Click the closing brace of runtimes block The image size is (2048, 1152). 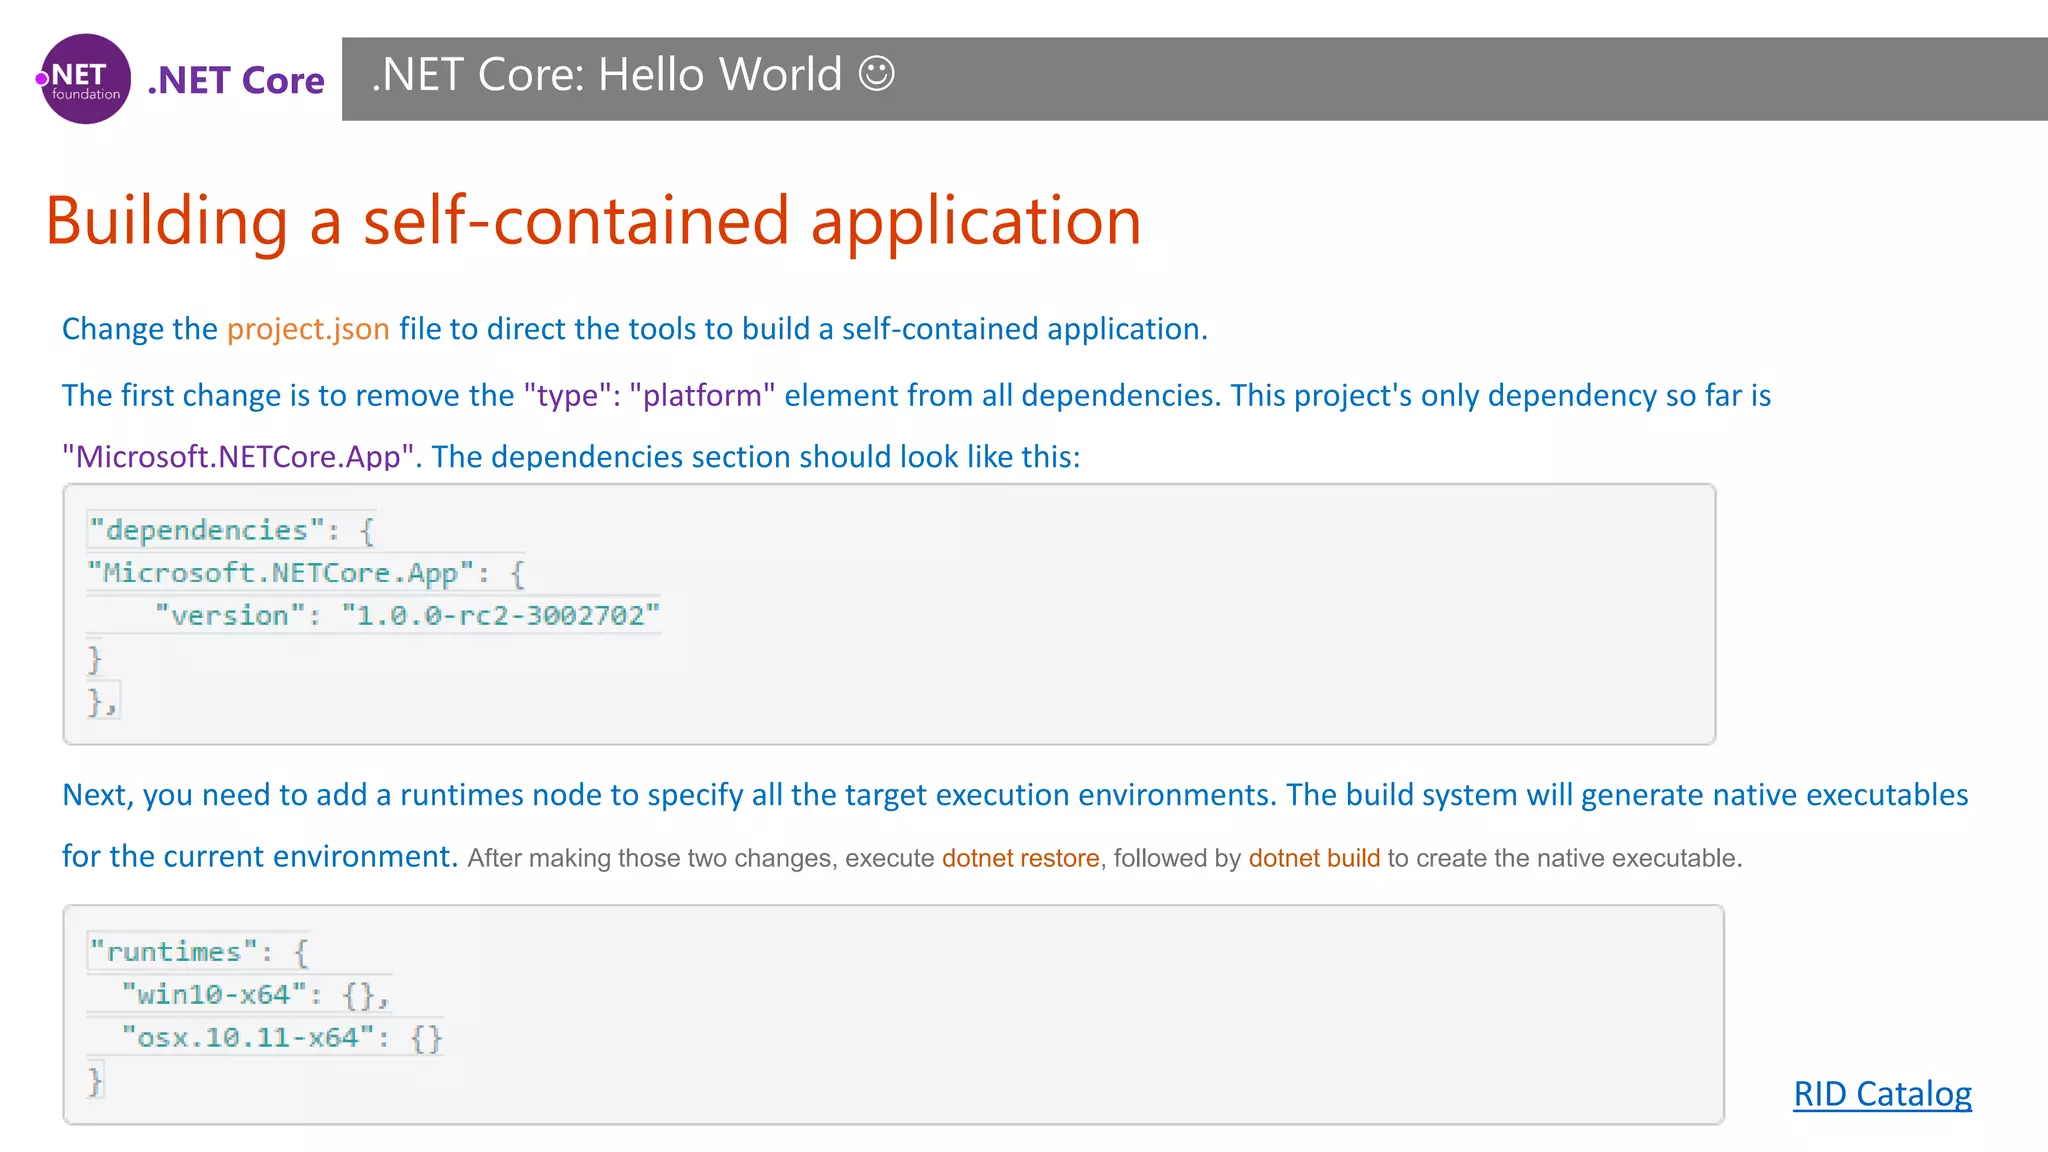(x=95, y=1080)
